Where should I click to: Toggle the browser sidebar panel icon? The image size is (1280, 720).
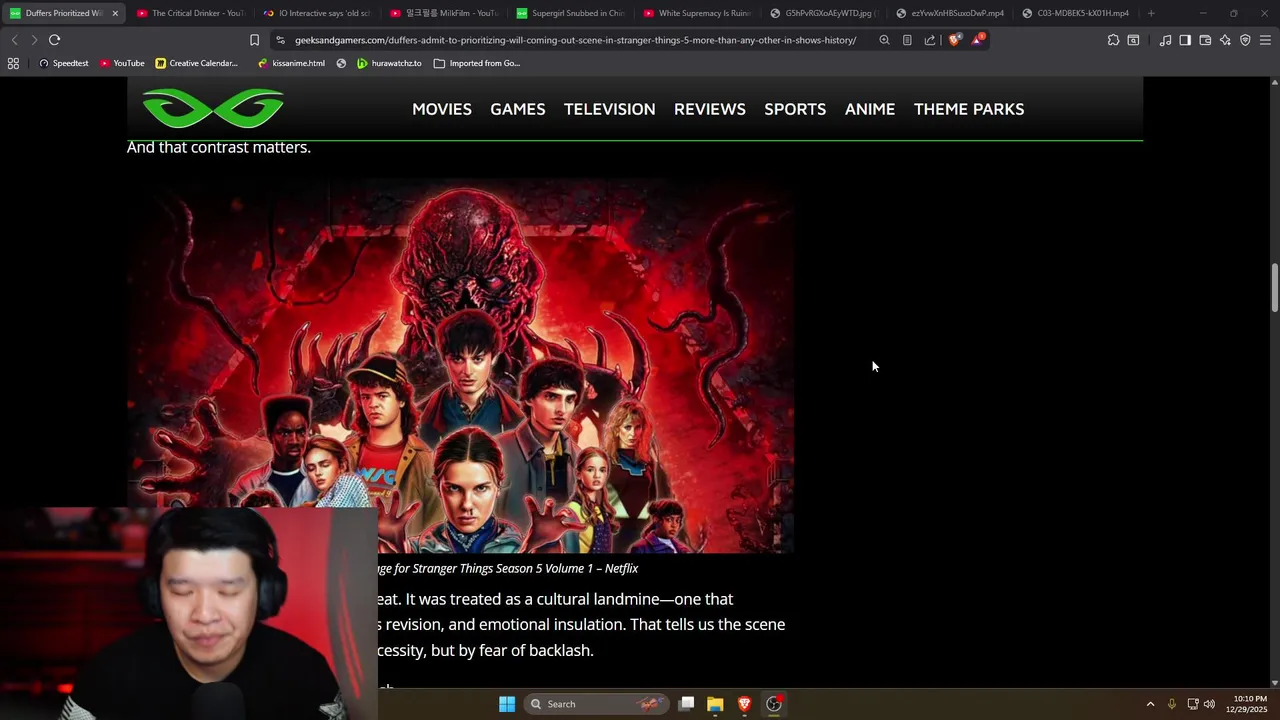point(1185,40)
